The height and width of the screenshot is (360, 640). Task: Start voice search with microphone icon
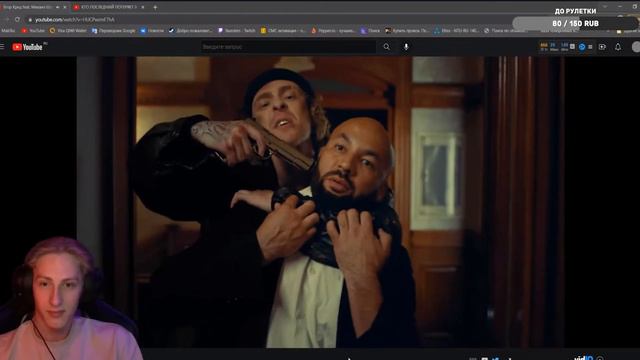click(x=406, y=47)
